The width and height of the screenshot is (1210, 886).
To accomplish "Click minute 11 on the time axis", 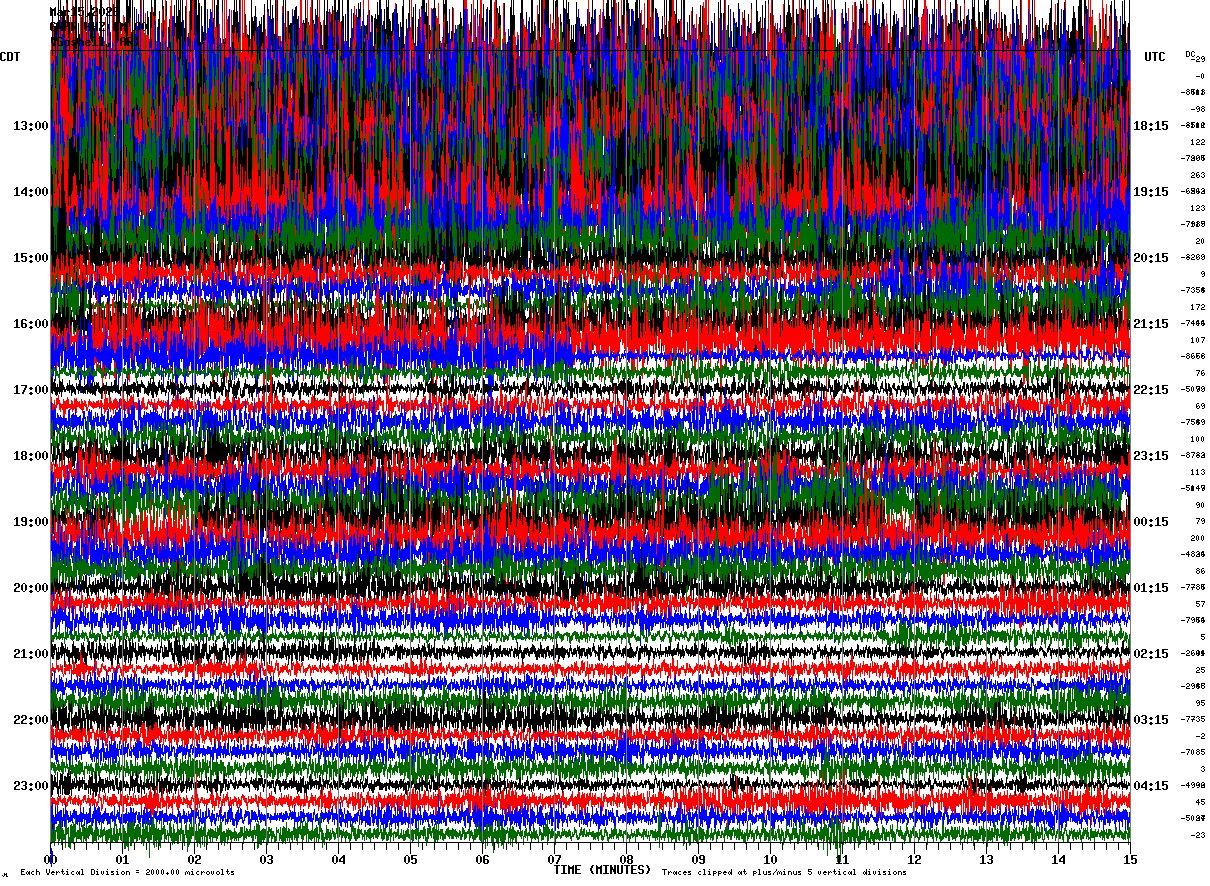I will coord(843,859).
